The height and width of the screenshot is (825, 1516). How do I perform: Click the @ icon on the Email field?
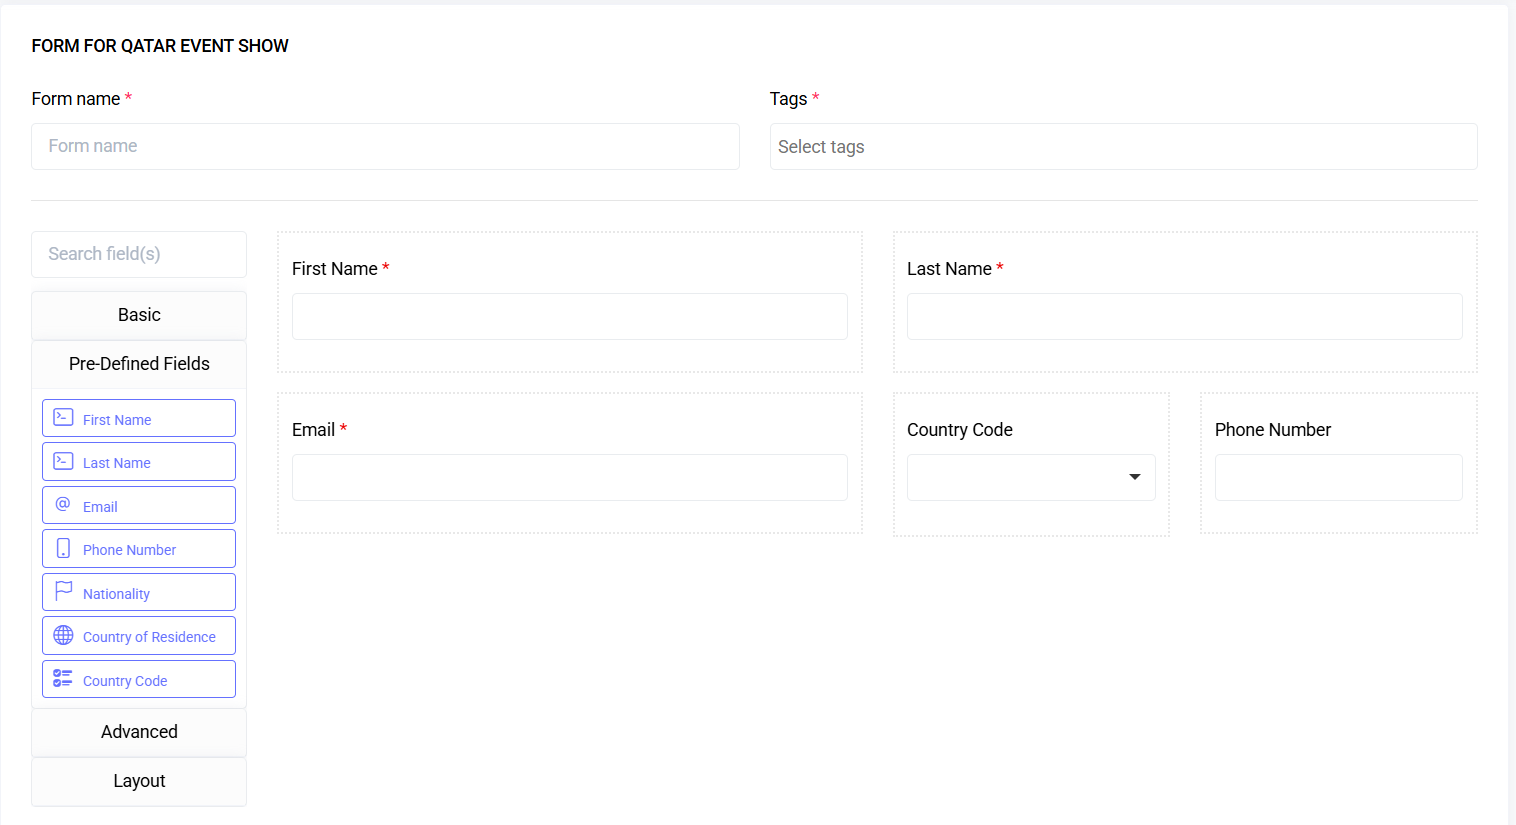[65, 505]
